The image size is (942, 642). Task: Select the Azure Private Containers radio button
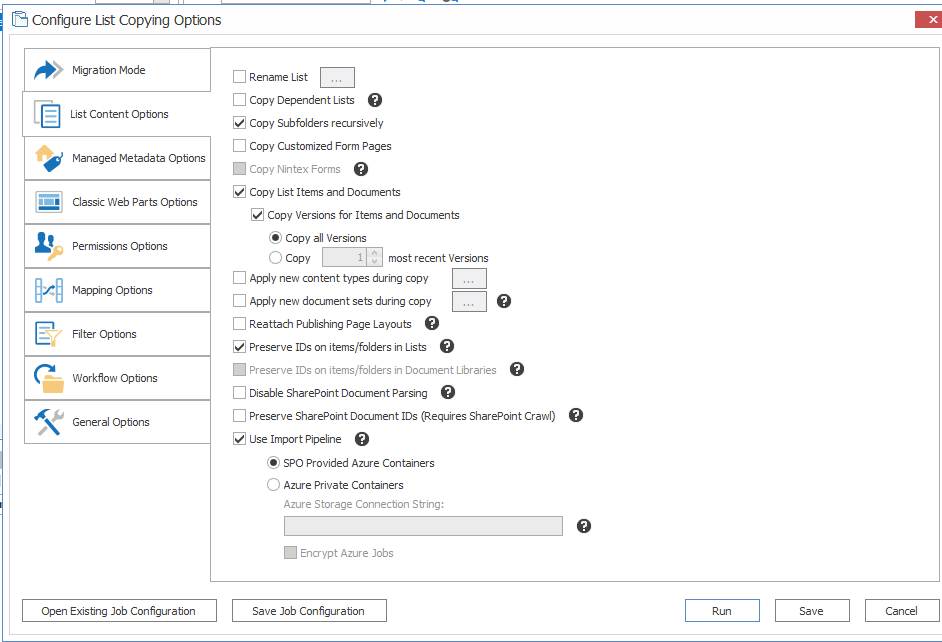pyautogui.click(x=273, y=484)
